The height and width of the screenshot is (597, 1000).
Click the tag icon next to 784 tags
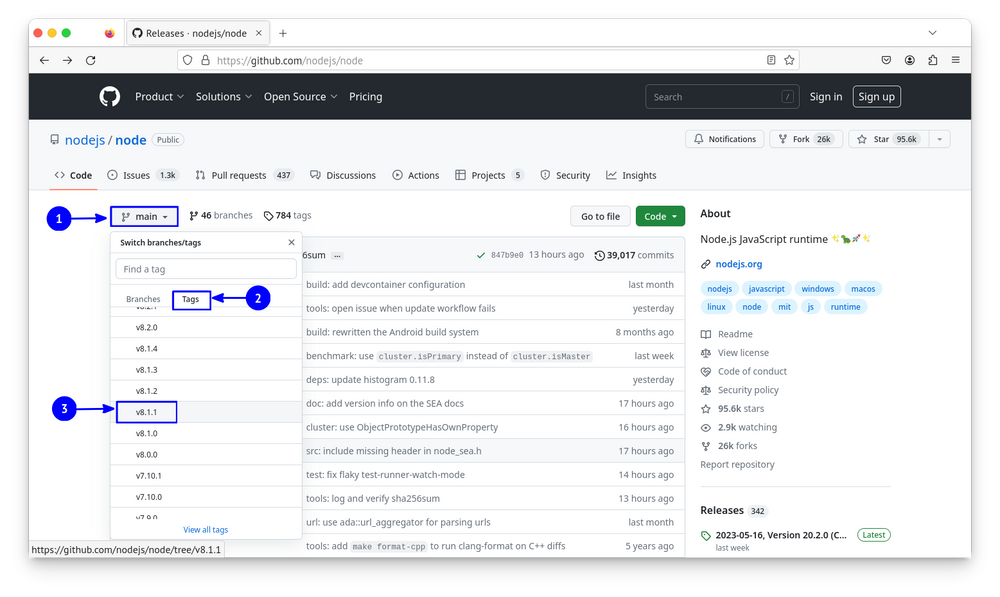click(268, 215)
